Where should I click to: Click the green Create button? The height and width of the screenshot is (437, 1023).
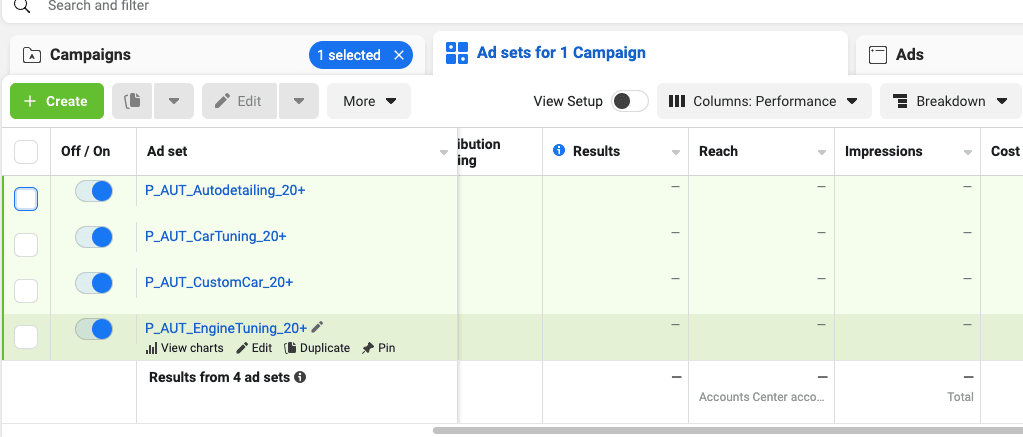tap(57, 101)
